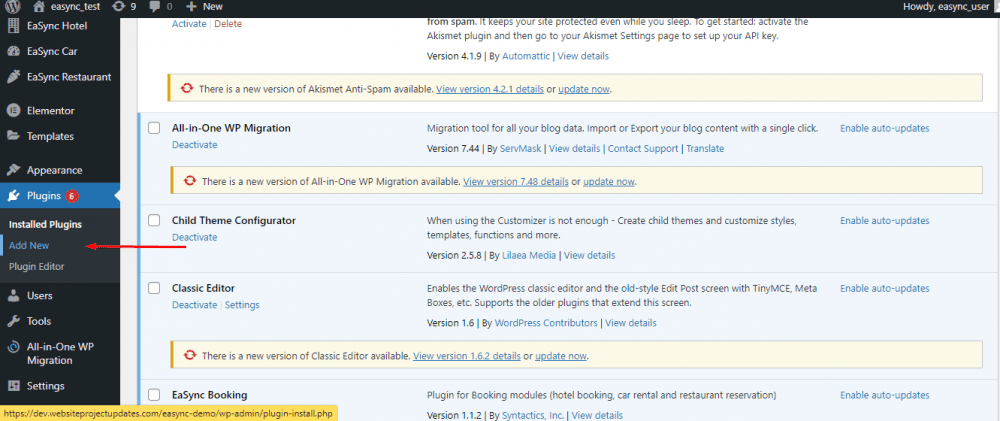This screenshot has height=421, width=1000.
Task: Open the comments bubble icon
Action: point(155,6)
